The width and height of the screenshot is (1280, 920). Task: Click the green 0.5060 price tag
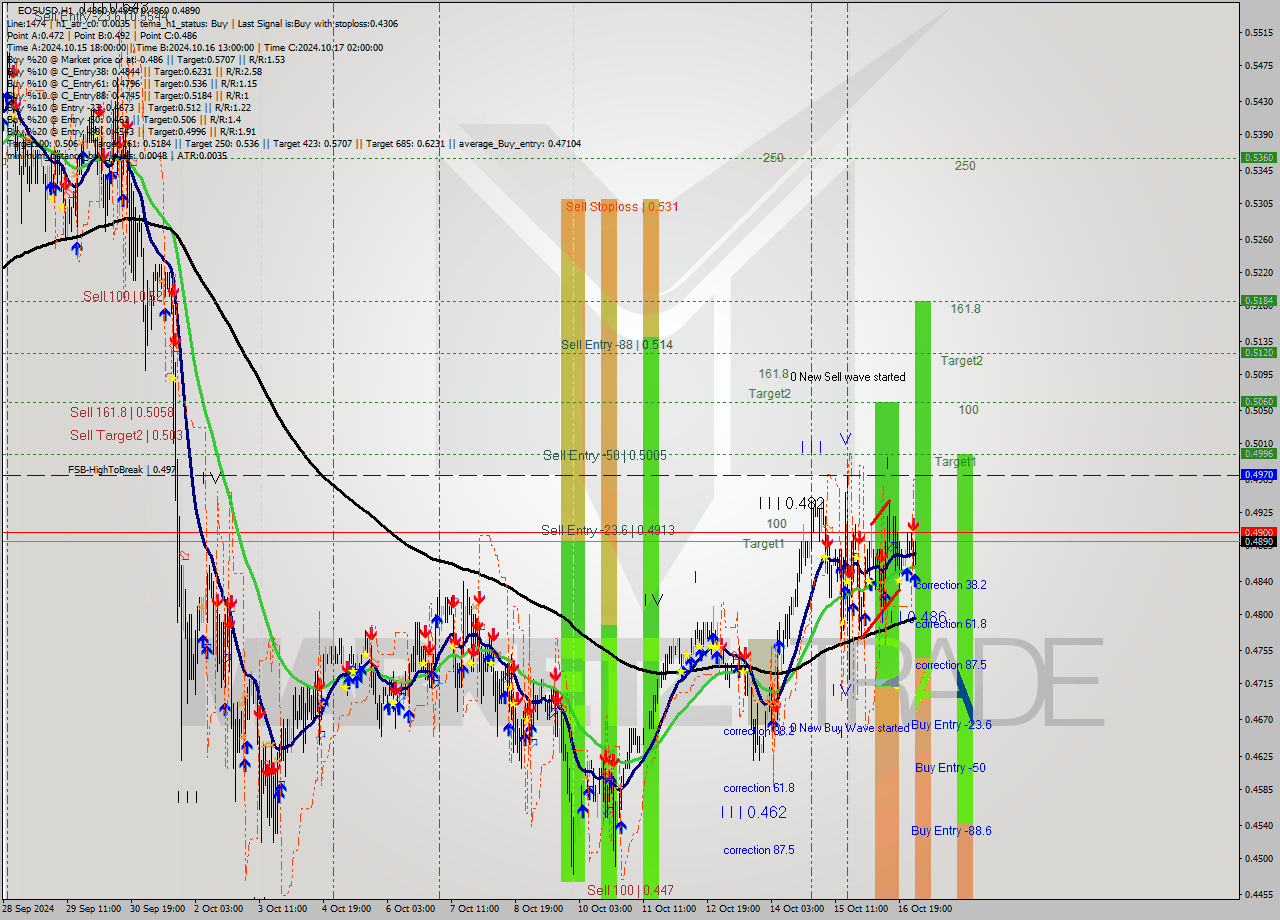pos(1257,401)
